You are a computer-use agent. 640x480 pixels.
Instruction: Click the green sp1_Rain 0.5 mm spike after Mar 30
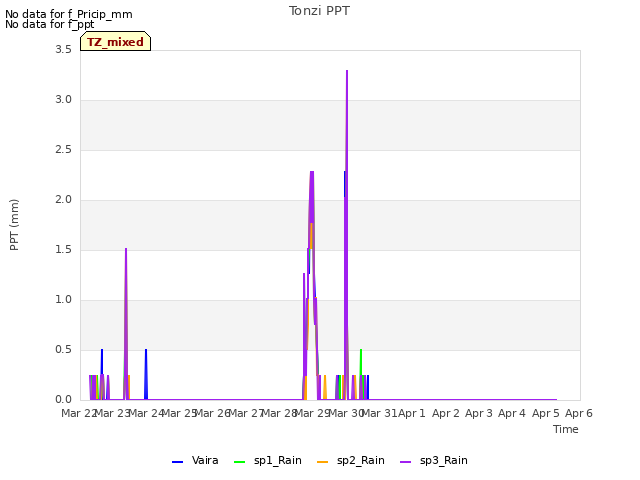tap(361, 350)
